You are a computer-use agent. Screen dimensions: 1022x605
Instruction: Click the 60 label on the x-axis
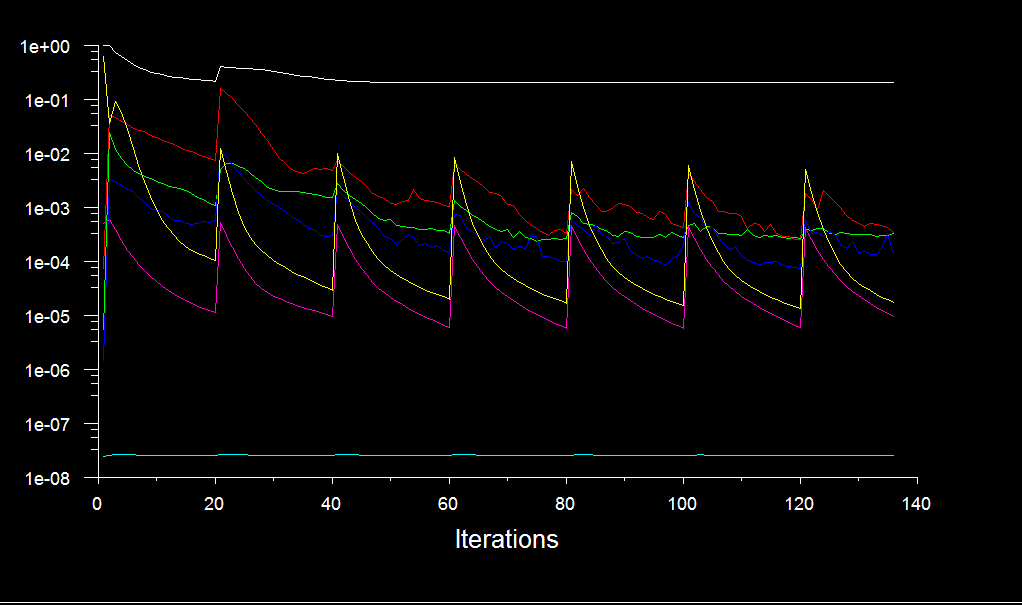448,503
